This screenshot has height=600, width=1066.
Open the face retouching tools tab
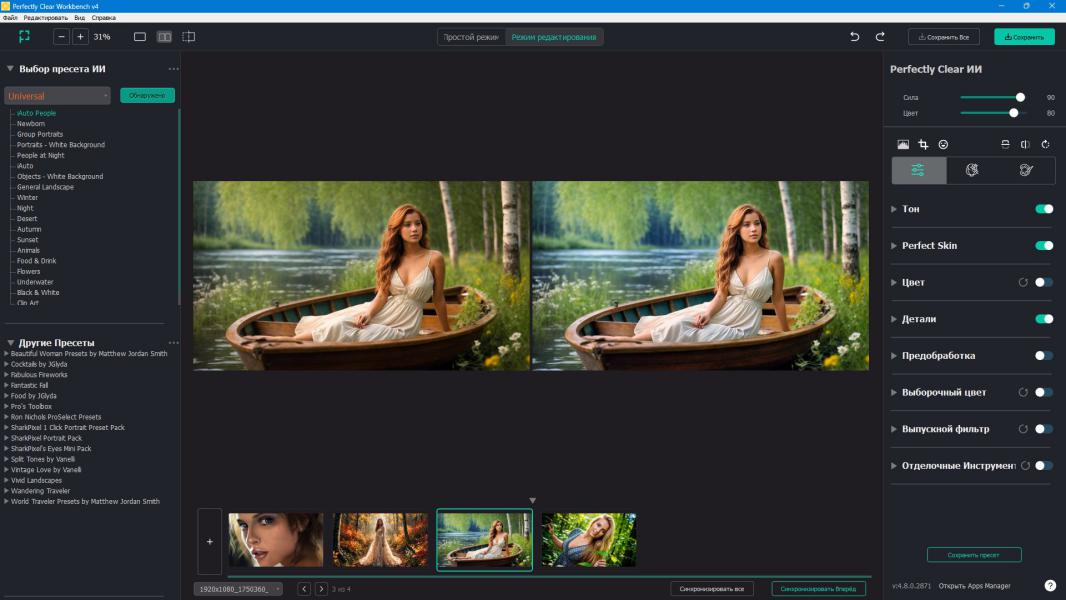click(x=972, y=171)
